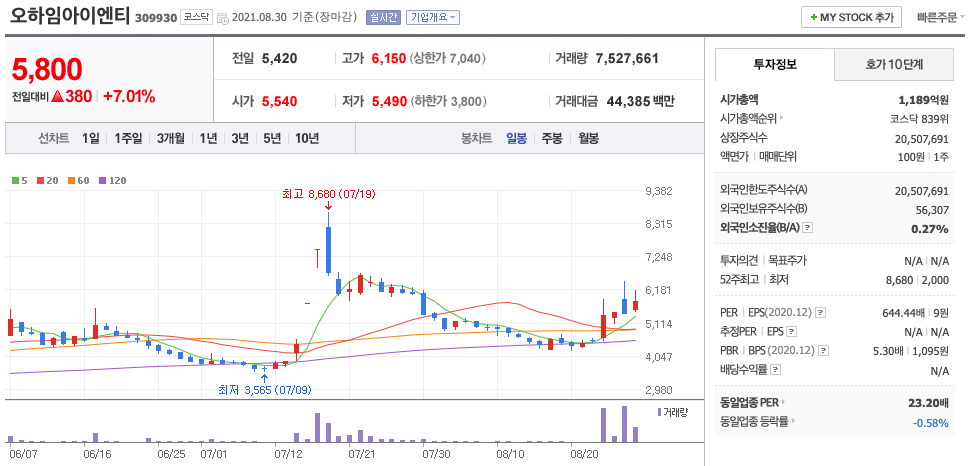Click the 08/20 date label on chart axis
This screenshot has height=466, width=973.
[583, 454]
